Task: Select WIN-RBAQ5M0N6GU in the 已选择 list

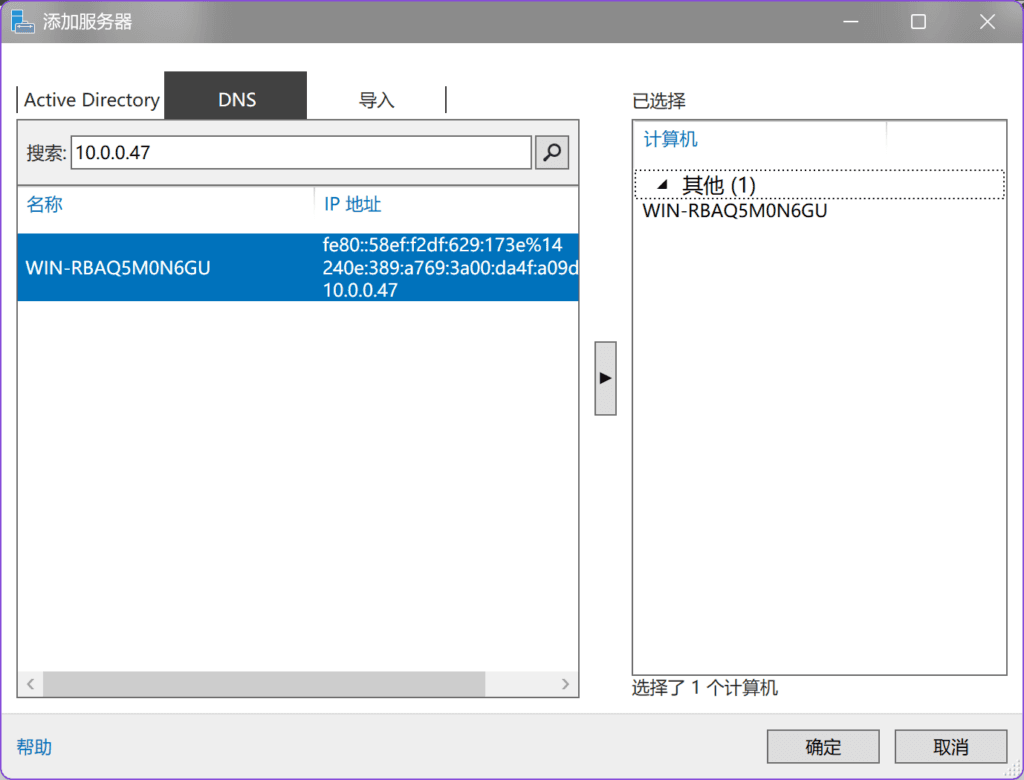Action: [734, 211]
